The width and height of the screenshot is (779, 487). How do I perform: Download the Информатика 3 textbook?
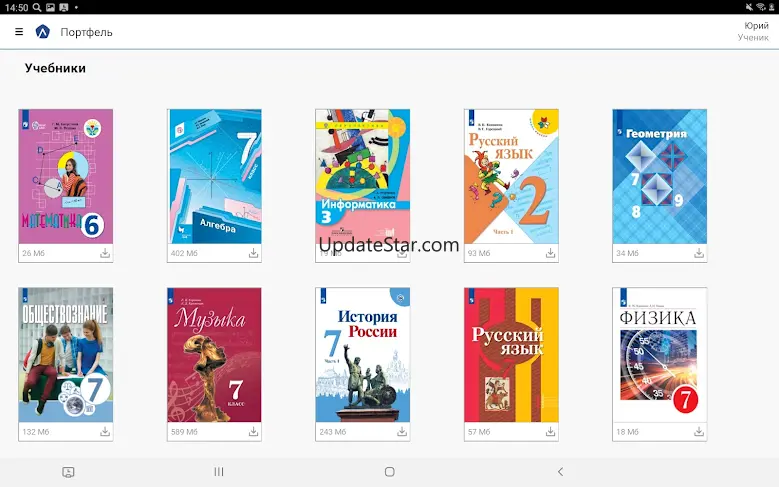pyautogui.click(x=402, y=253)
